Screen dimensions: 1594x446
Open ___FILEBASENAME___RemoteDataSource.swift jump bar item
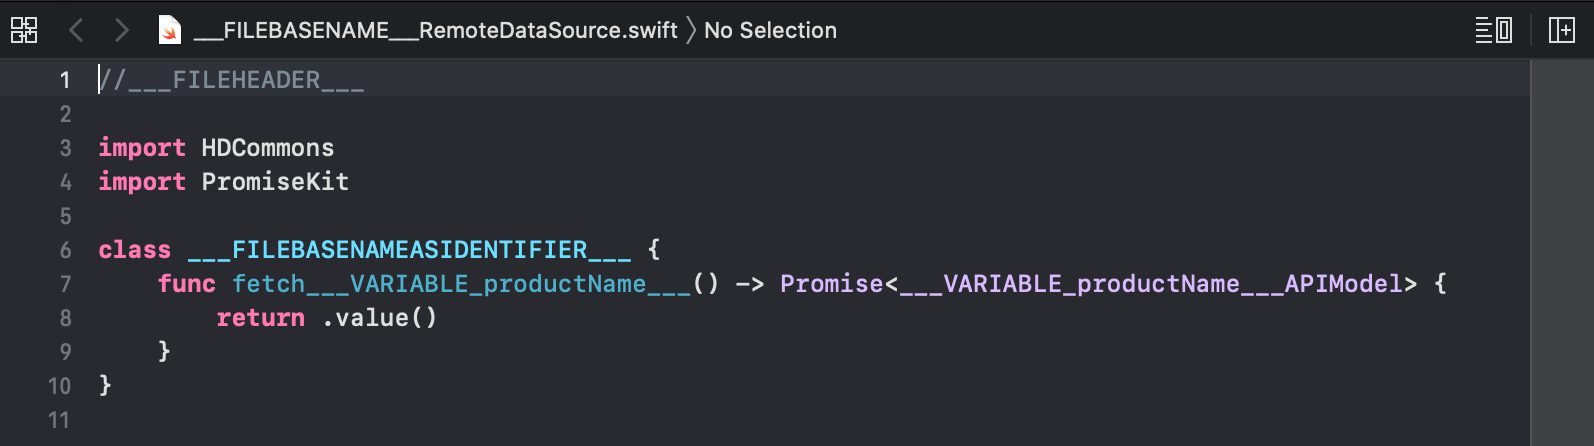[435, 30]
